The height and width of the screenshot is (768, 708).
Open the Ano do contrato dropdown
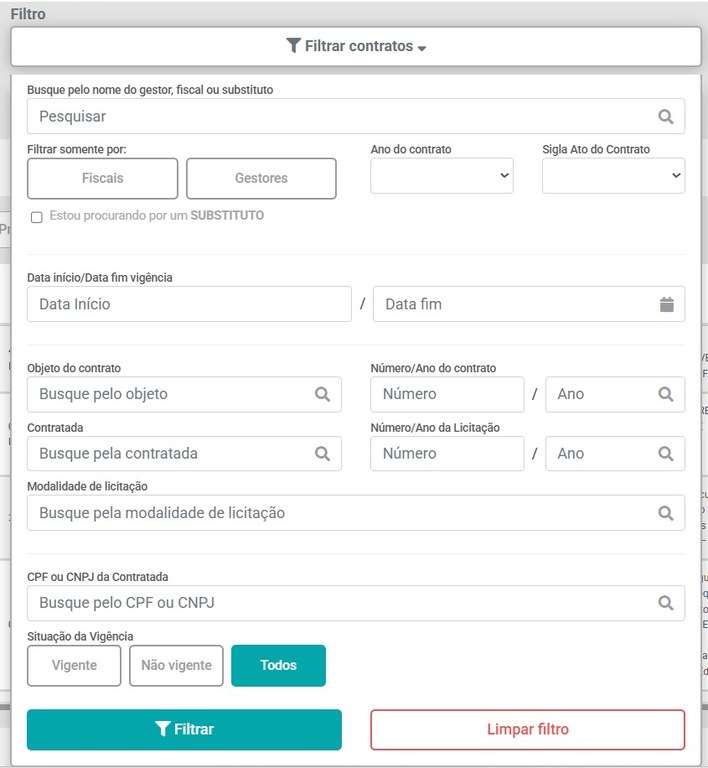point(441,176)
